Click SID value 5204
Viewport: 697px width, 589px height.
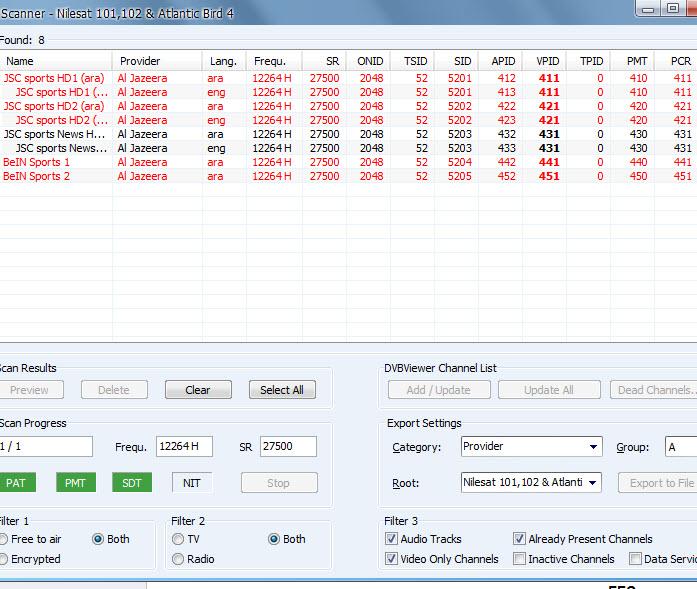coord(460,162)
